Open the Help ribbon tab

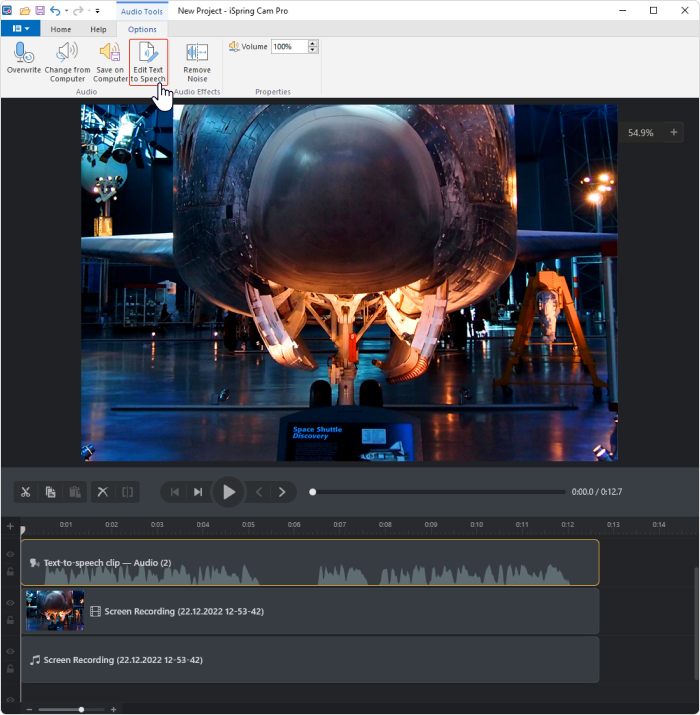tap(98, 29)
